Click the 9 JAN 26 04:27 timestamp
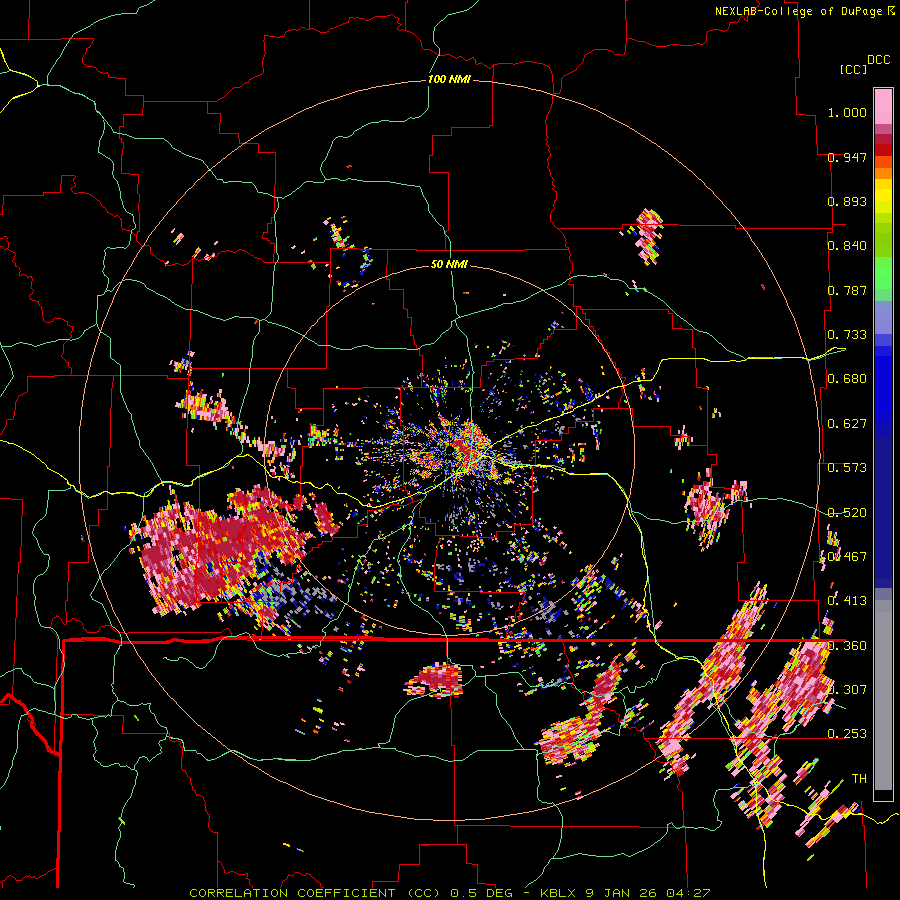This screenshot has height=900, width=900. 647,893
